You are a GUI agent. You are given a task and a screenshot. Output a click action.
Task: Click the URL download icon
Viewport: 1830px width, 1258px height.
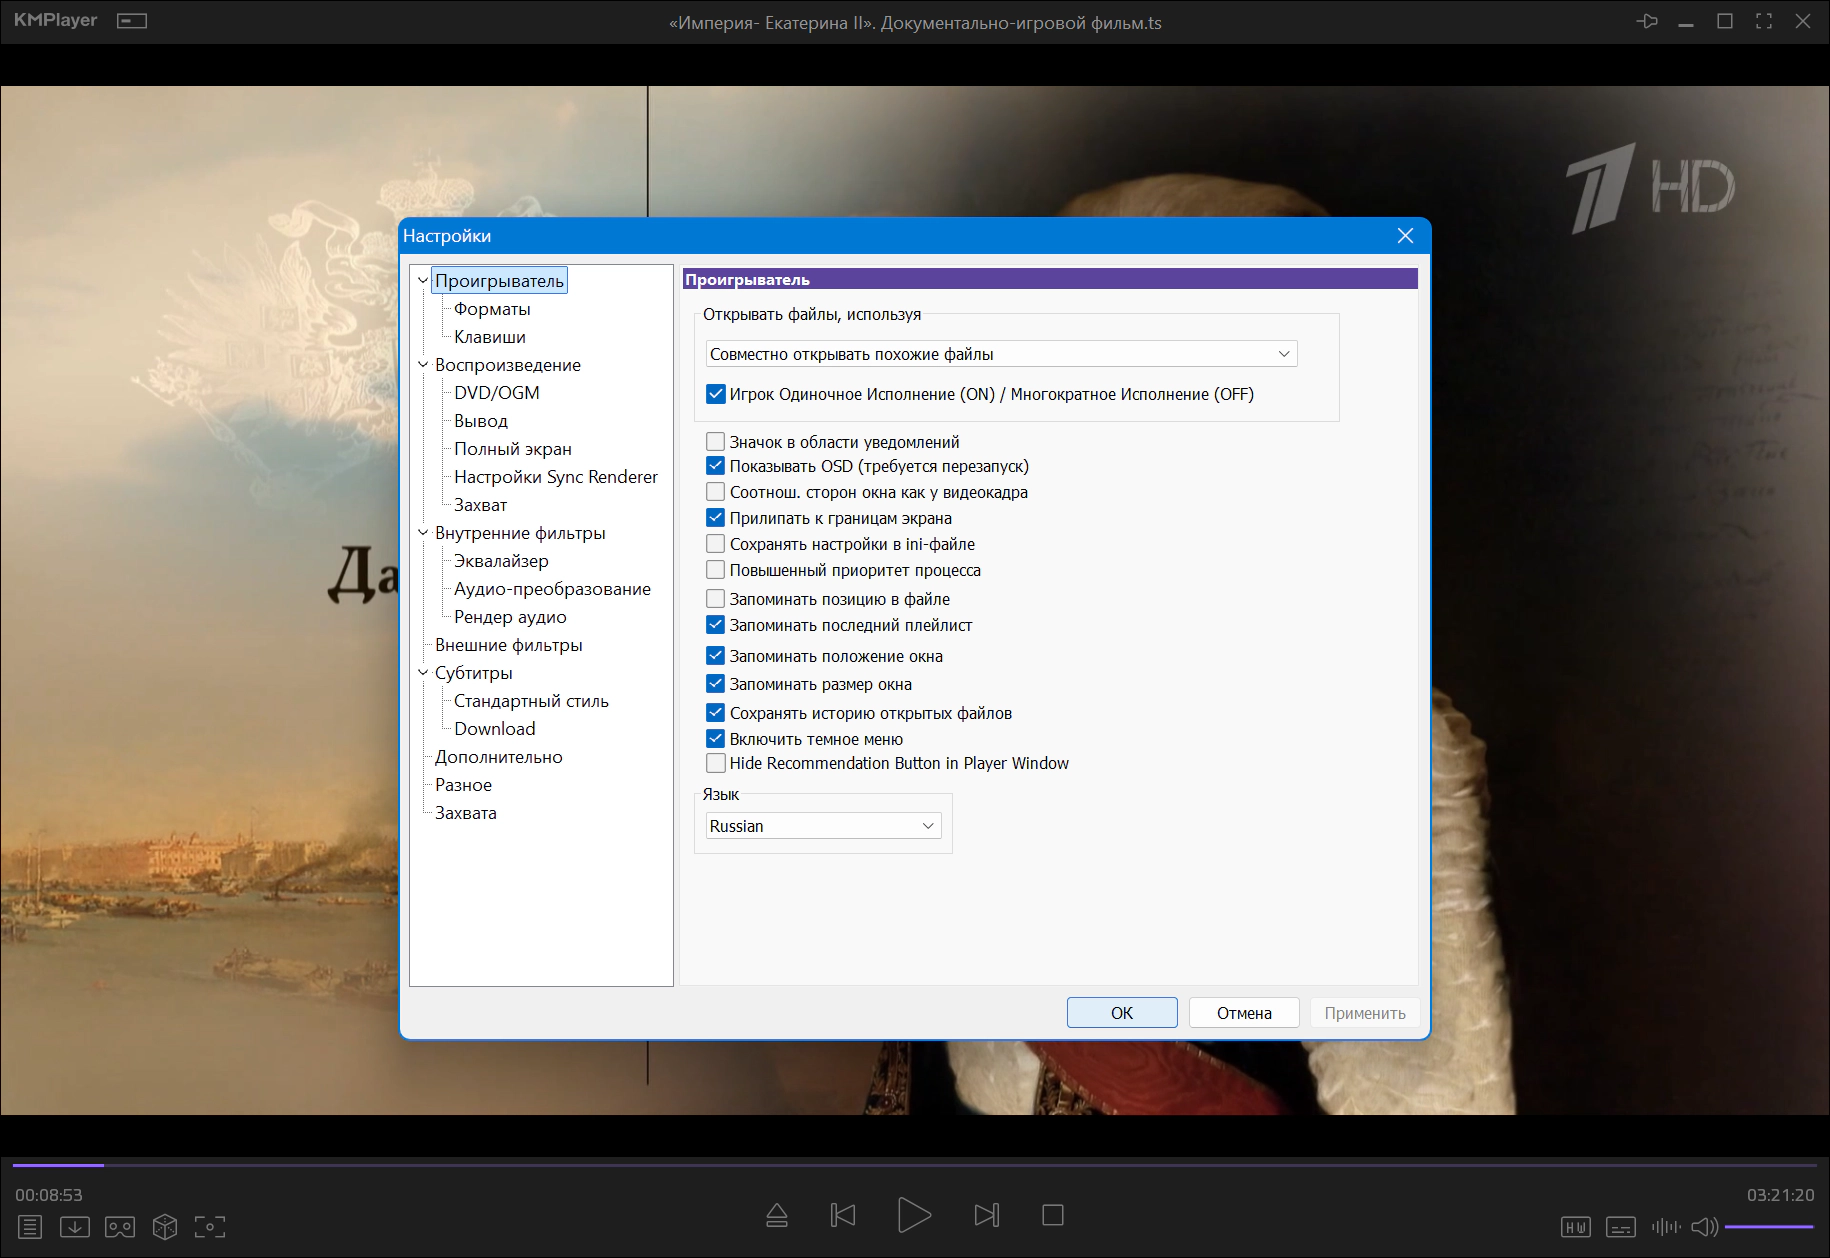point(75,1226)
